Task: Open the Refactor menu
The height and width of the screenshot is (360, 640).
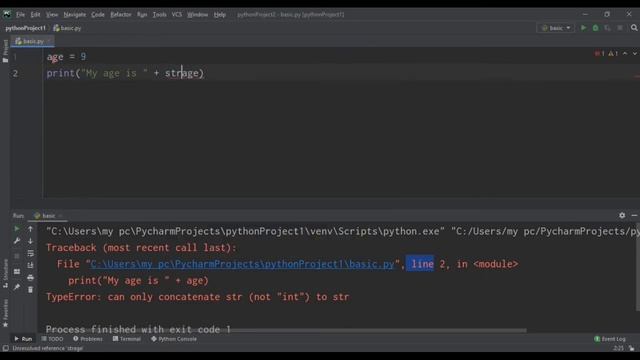Action: (121, 14)
